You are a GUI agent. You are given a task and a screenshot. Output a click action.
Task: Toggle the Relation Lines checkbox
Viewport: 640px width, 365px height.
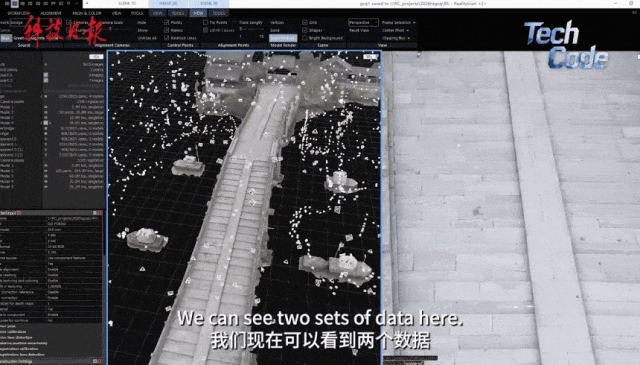click(167, 38)
